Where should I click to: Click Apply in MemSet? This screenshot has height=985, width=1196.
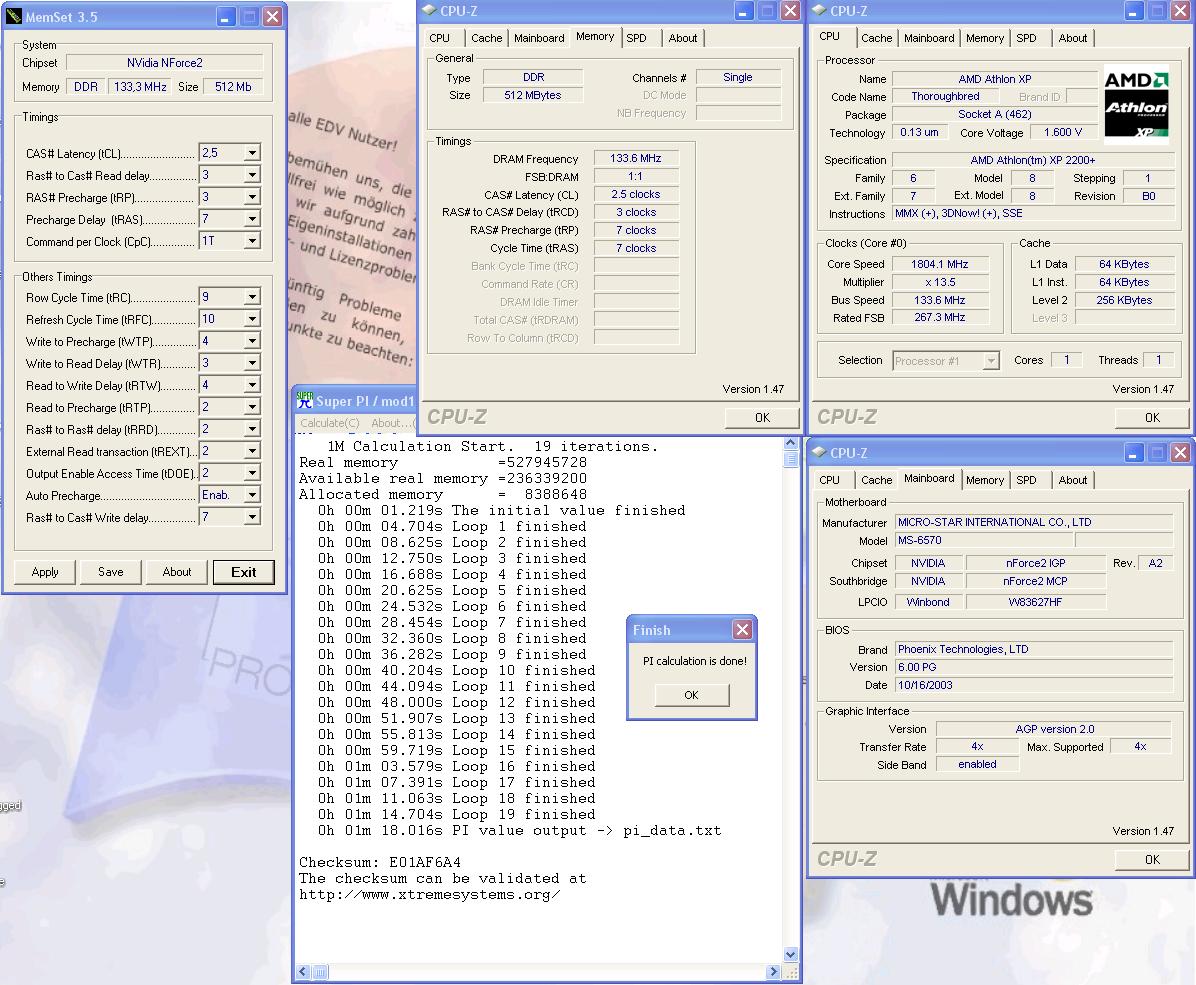45,572
